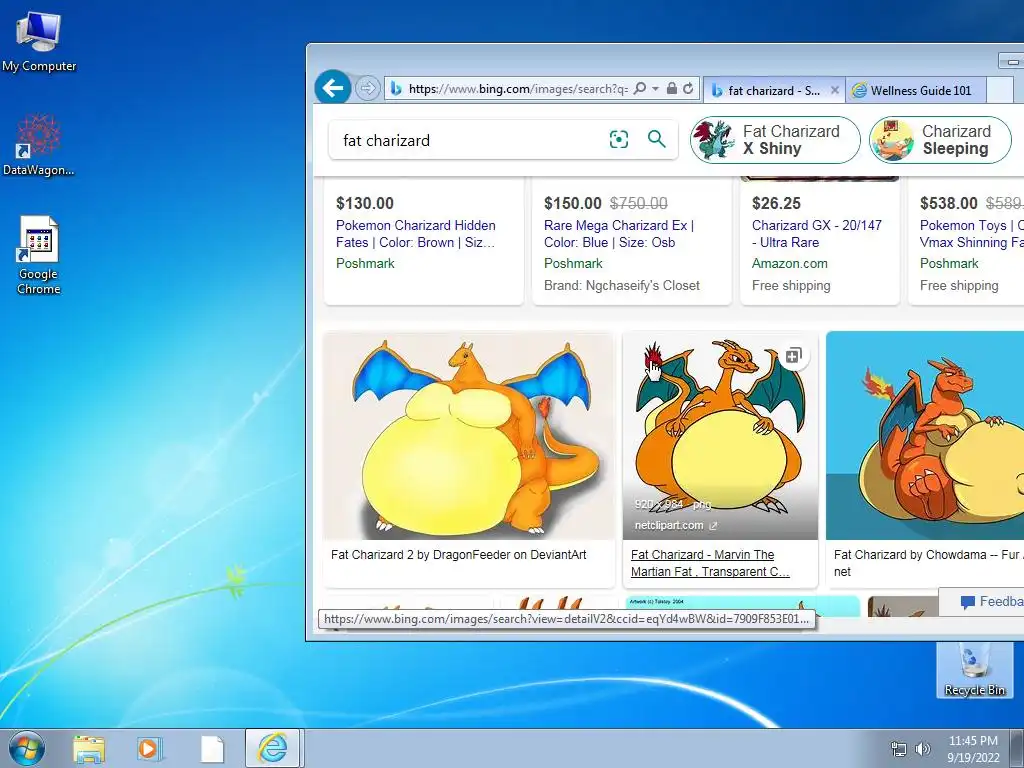Click the blank document taskbar icon
Screen dimensions: 1024x768
212,749
